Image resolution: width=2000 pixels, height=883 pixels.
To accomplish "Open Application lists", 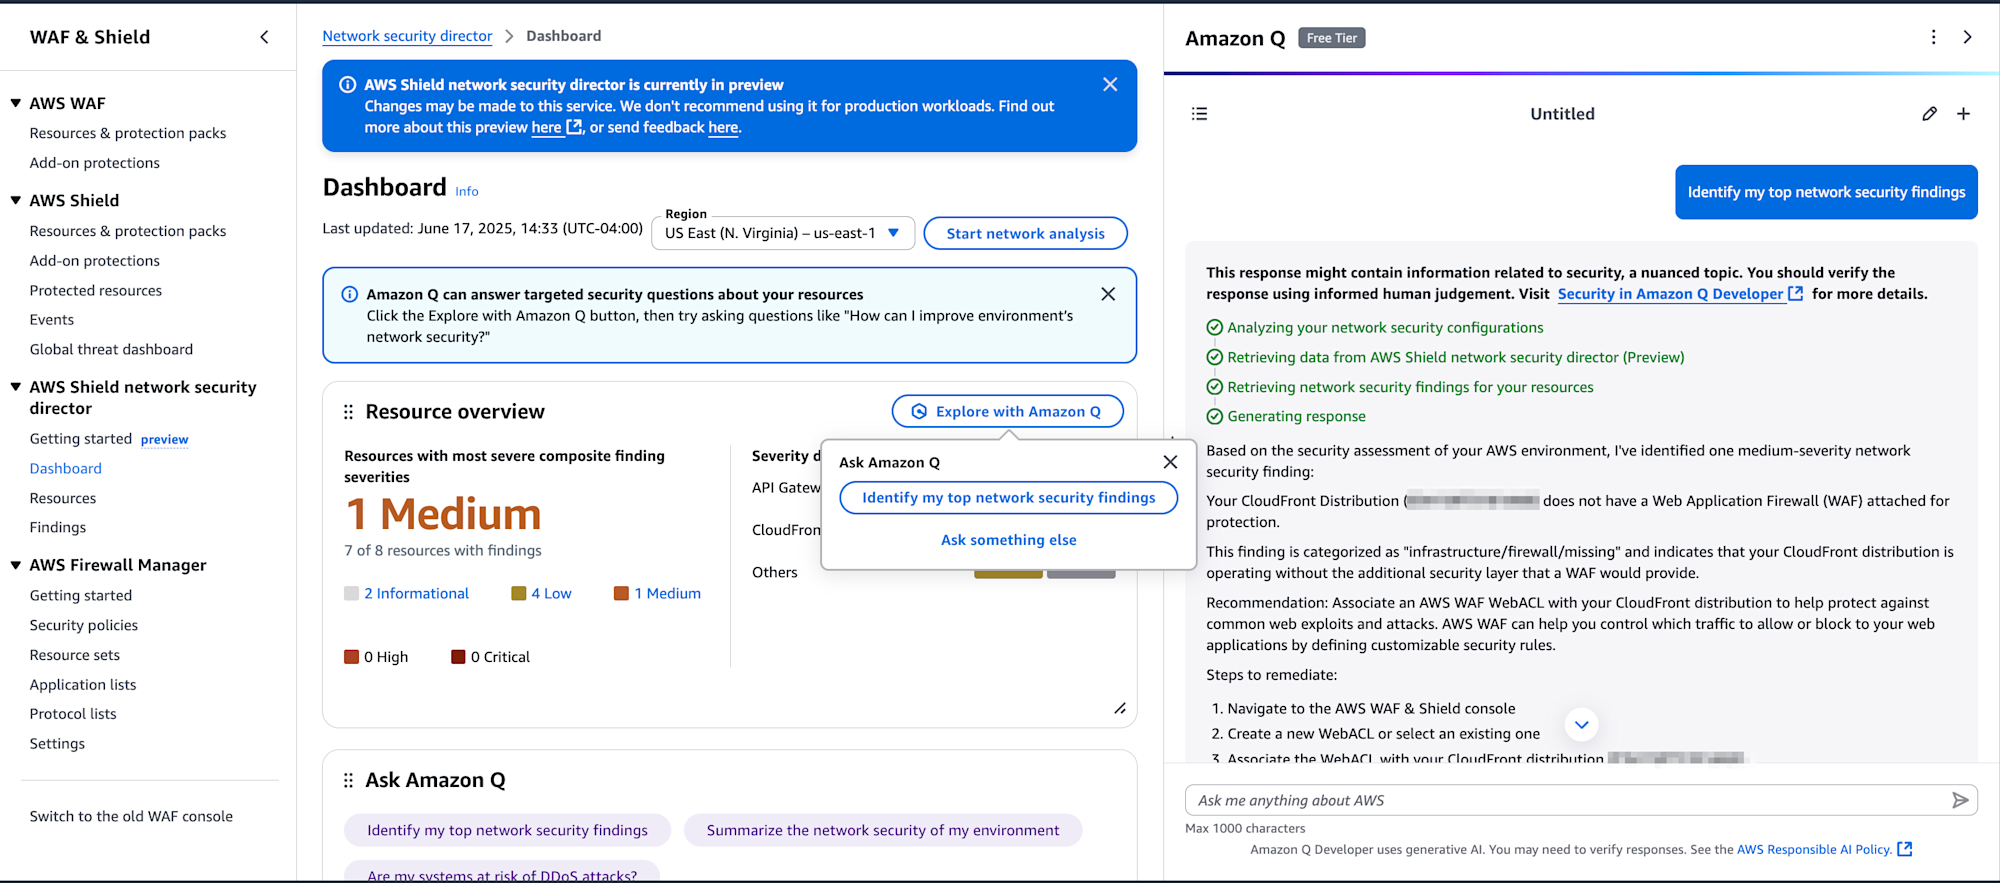I will 83,685.
